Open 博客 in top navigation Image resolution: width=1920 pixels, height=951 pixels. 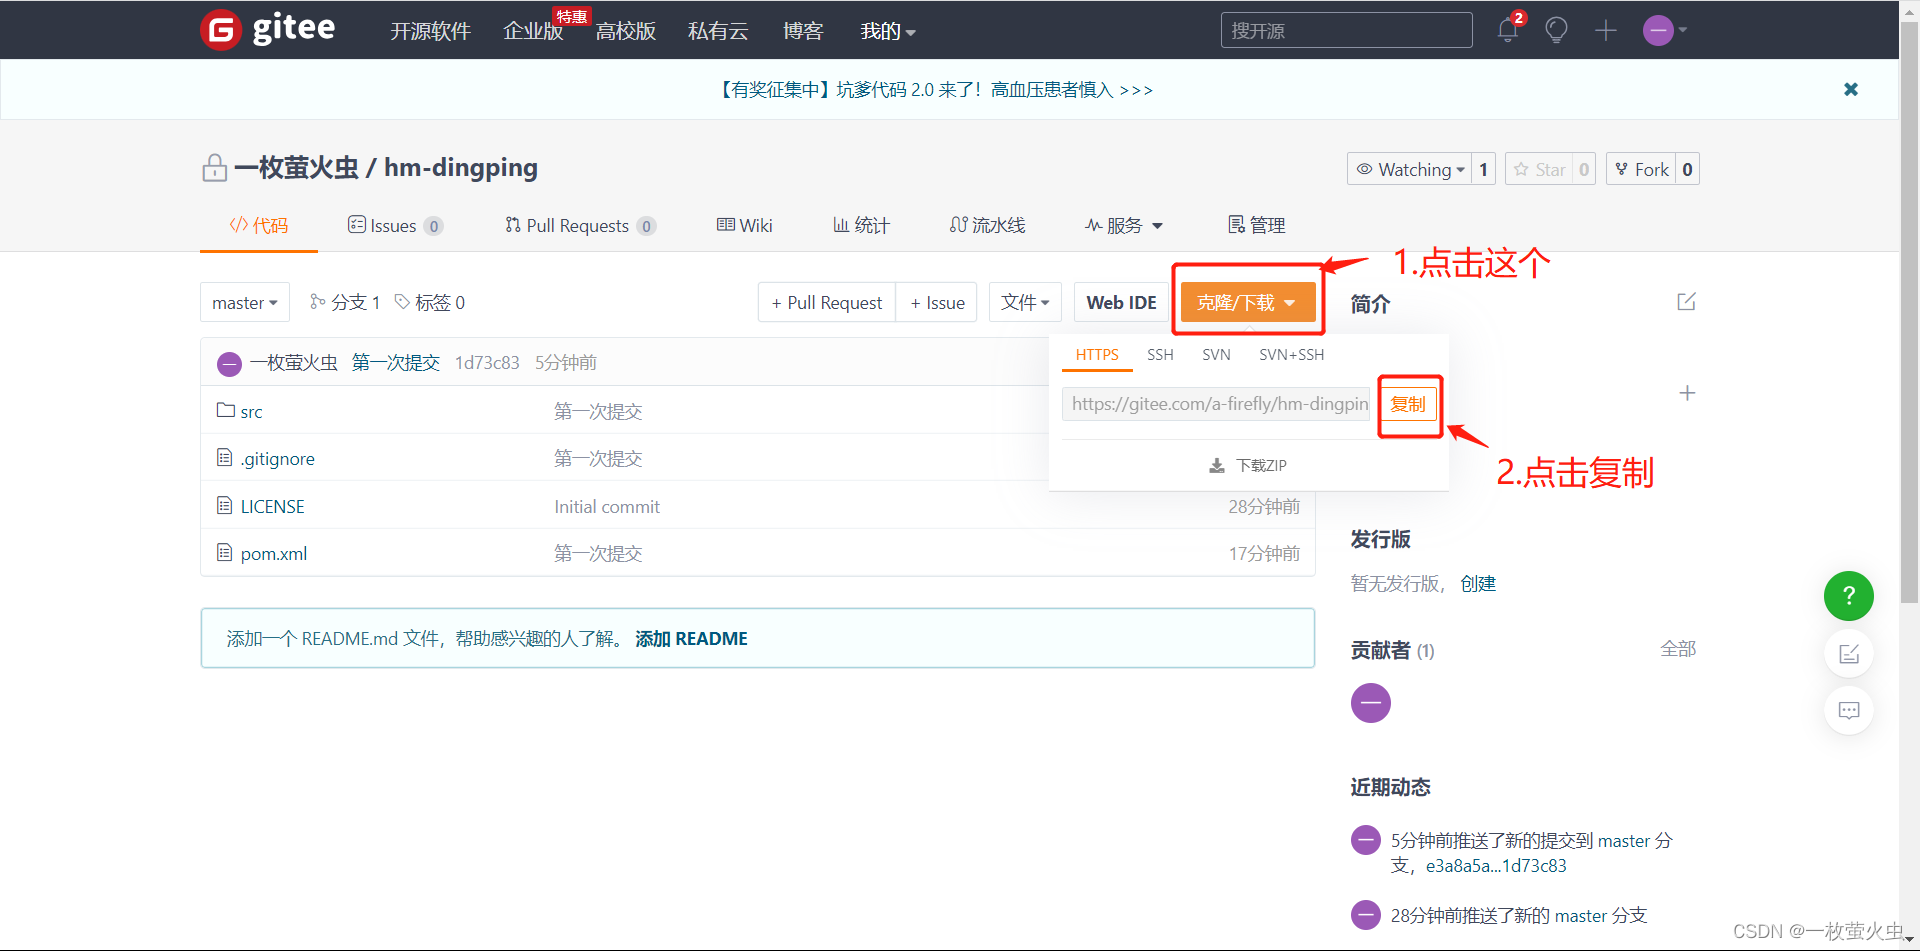(x=802, y=31)
